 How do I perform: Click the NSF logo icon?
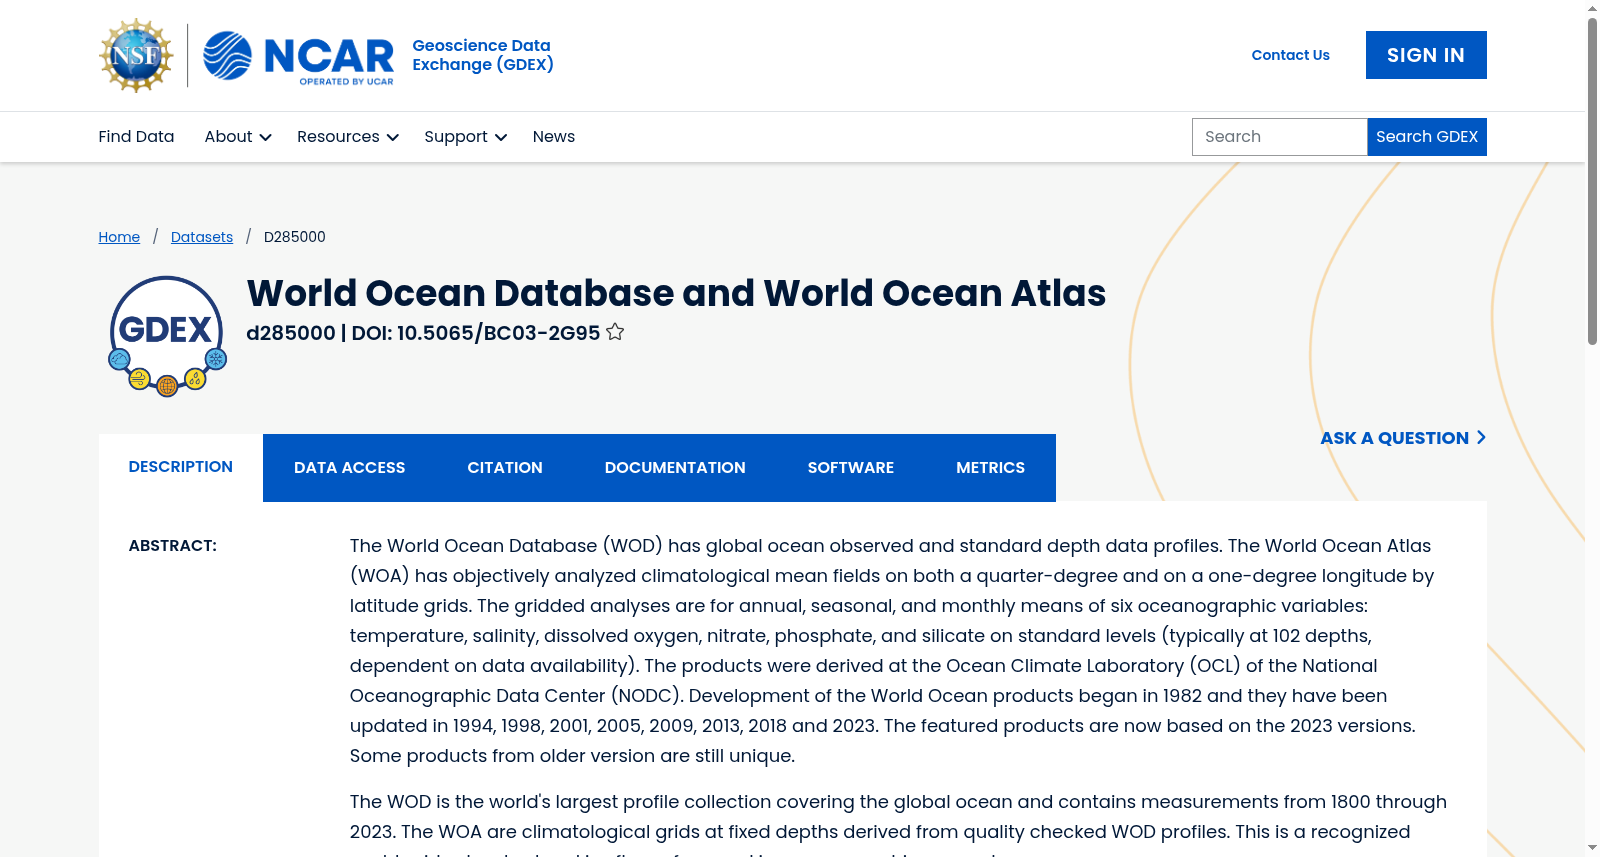(136, 55)
